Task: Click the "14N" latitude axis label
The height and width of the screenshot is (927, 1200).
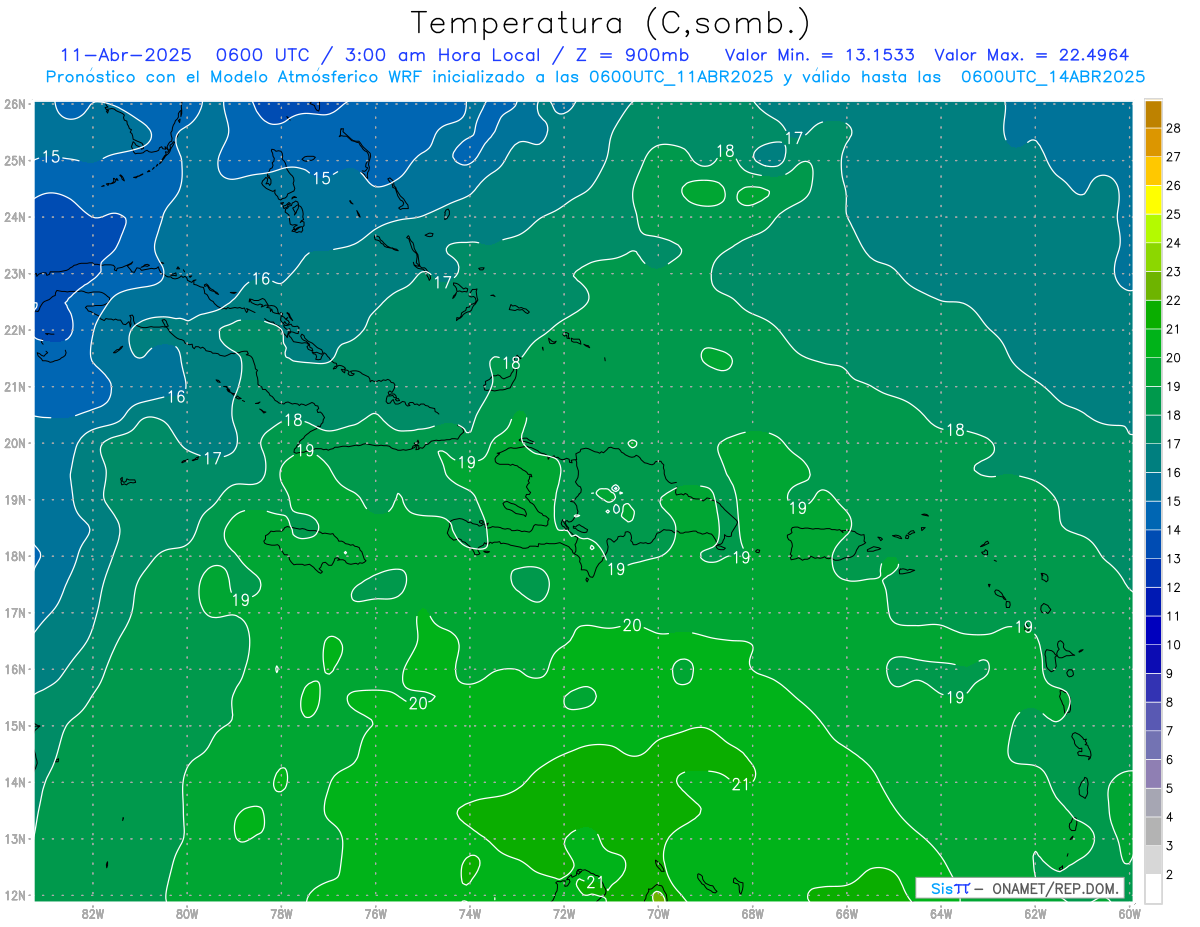Action: [x=15, y=782]
